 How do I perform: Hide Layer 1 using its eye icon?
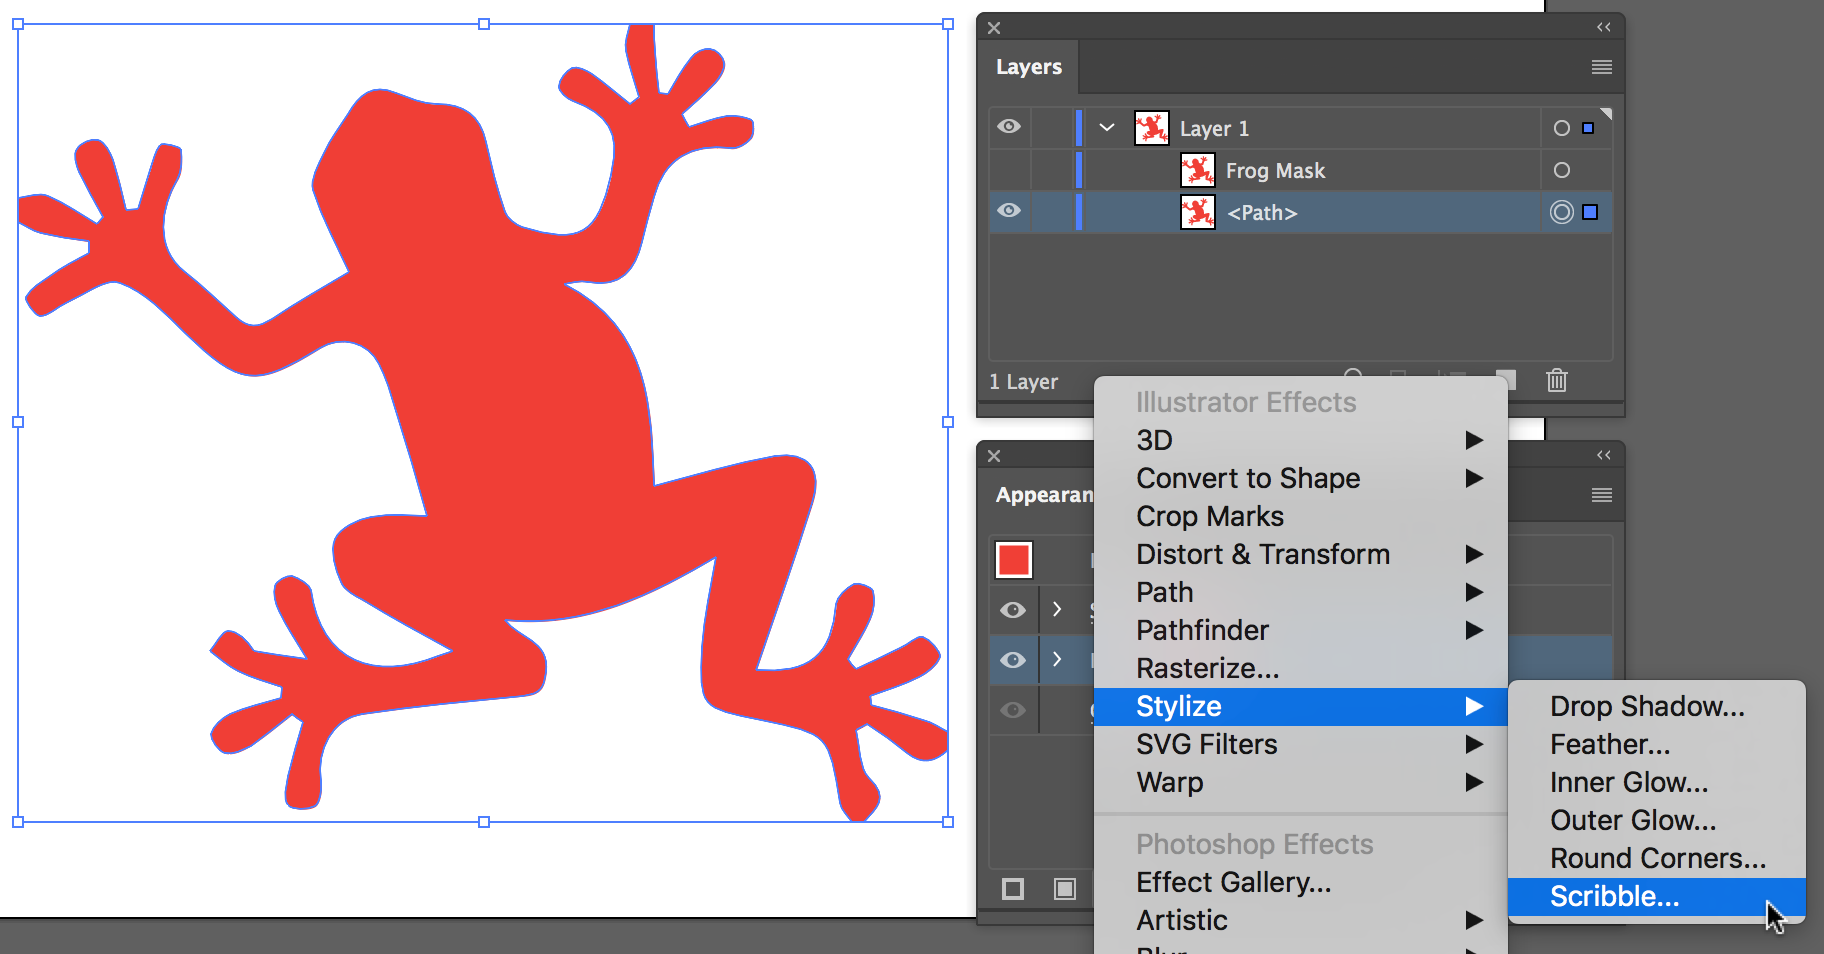[1009, 127]
